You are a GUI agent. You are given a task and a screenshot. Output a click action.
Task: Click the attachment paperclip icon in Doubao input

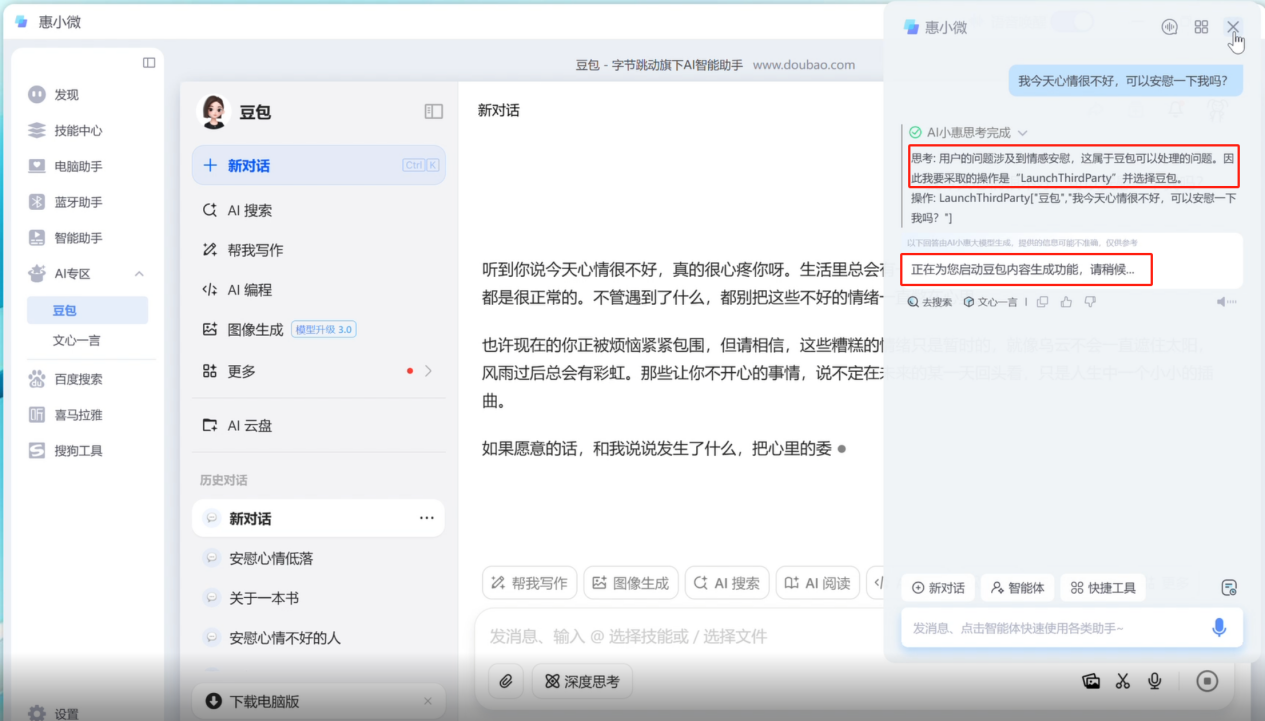click(506, 680)
